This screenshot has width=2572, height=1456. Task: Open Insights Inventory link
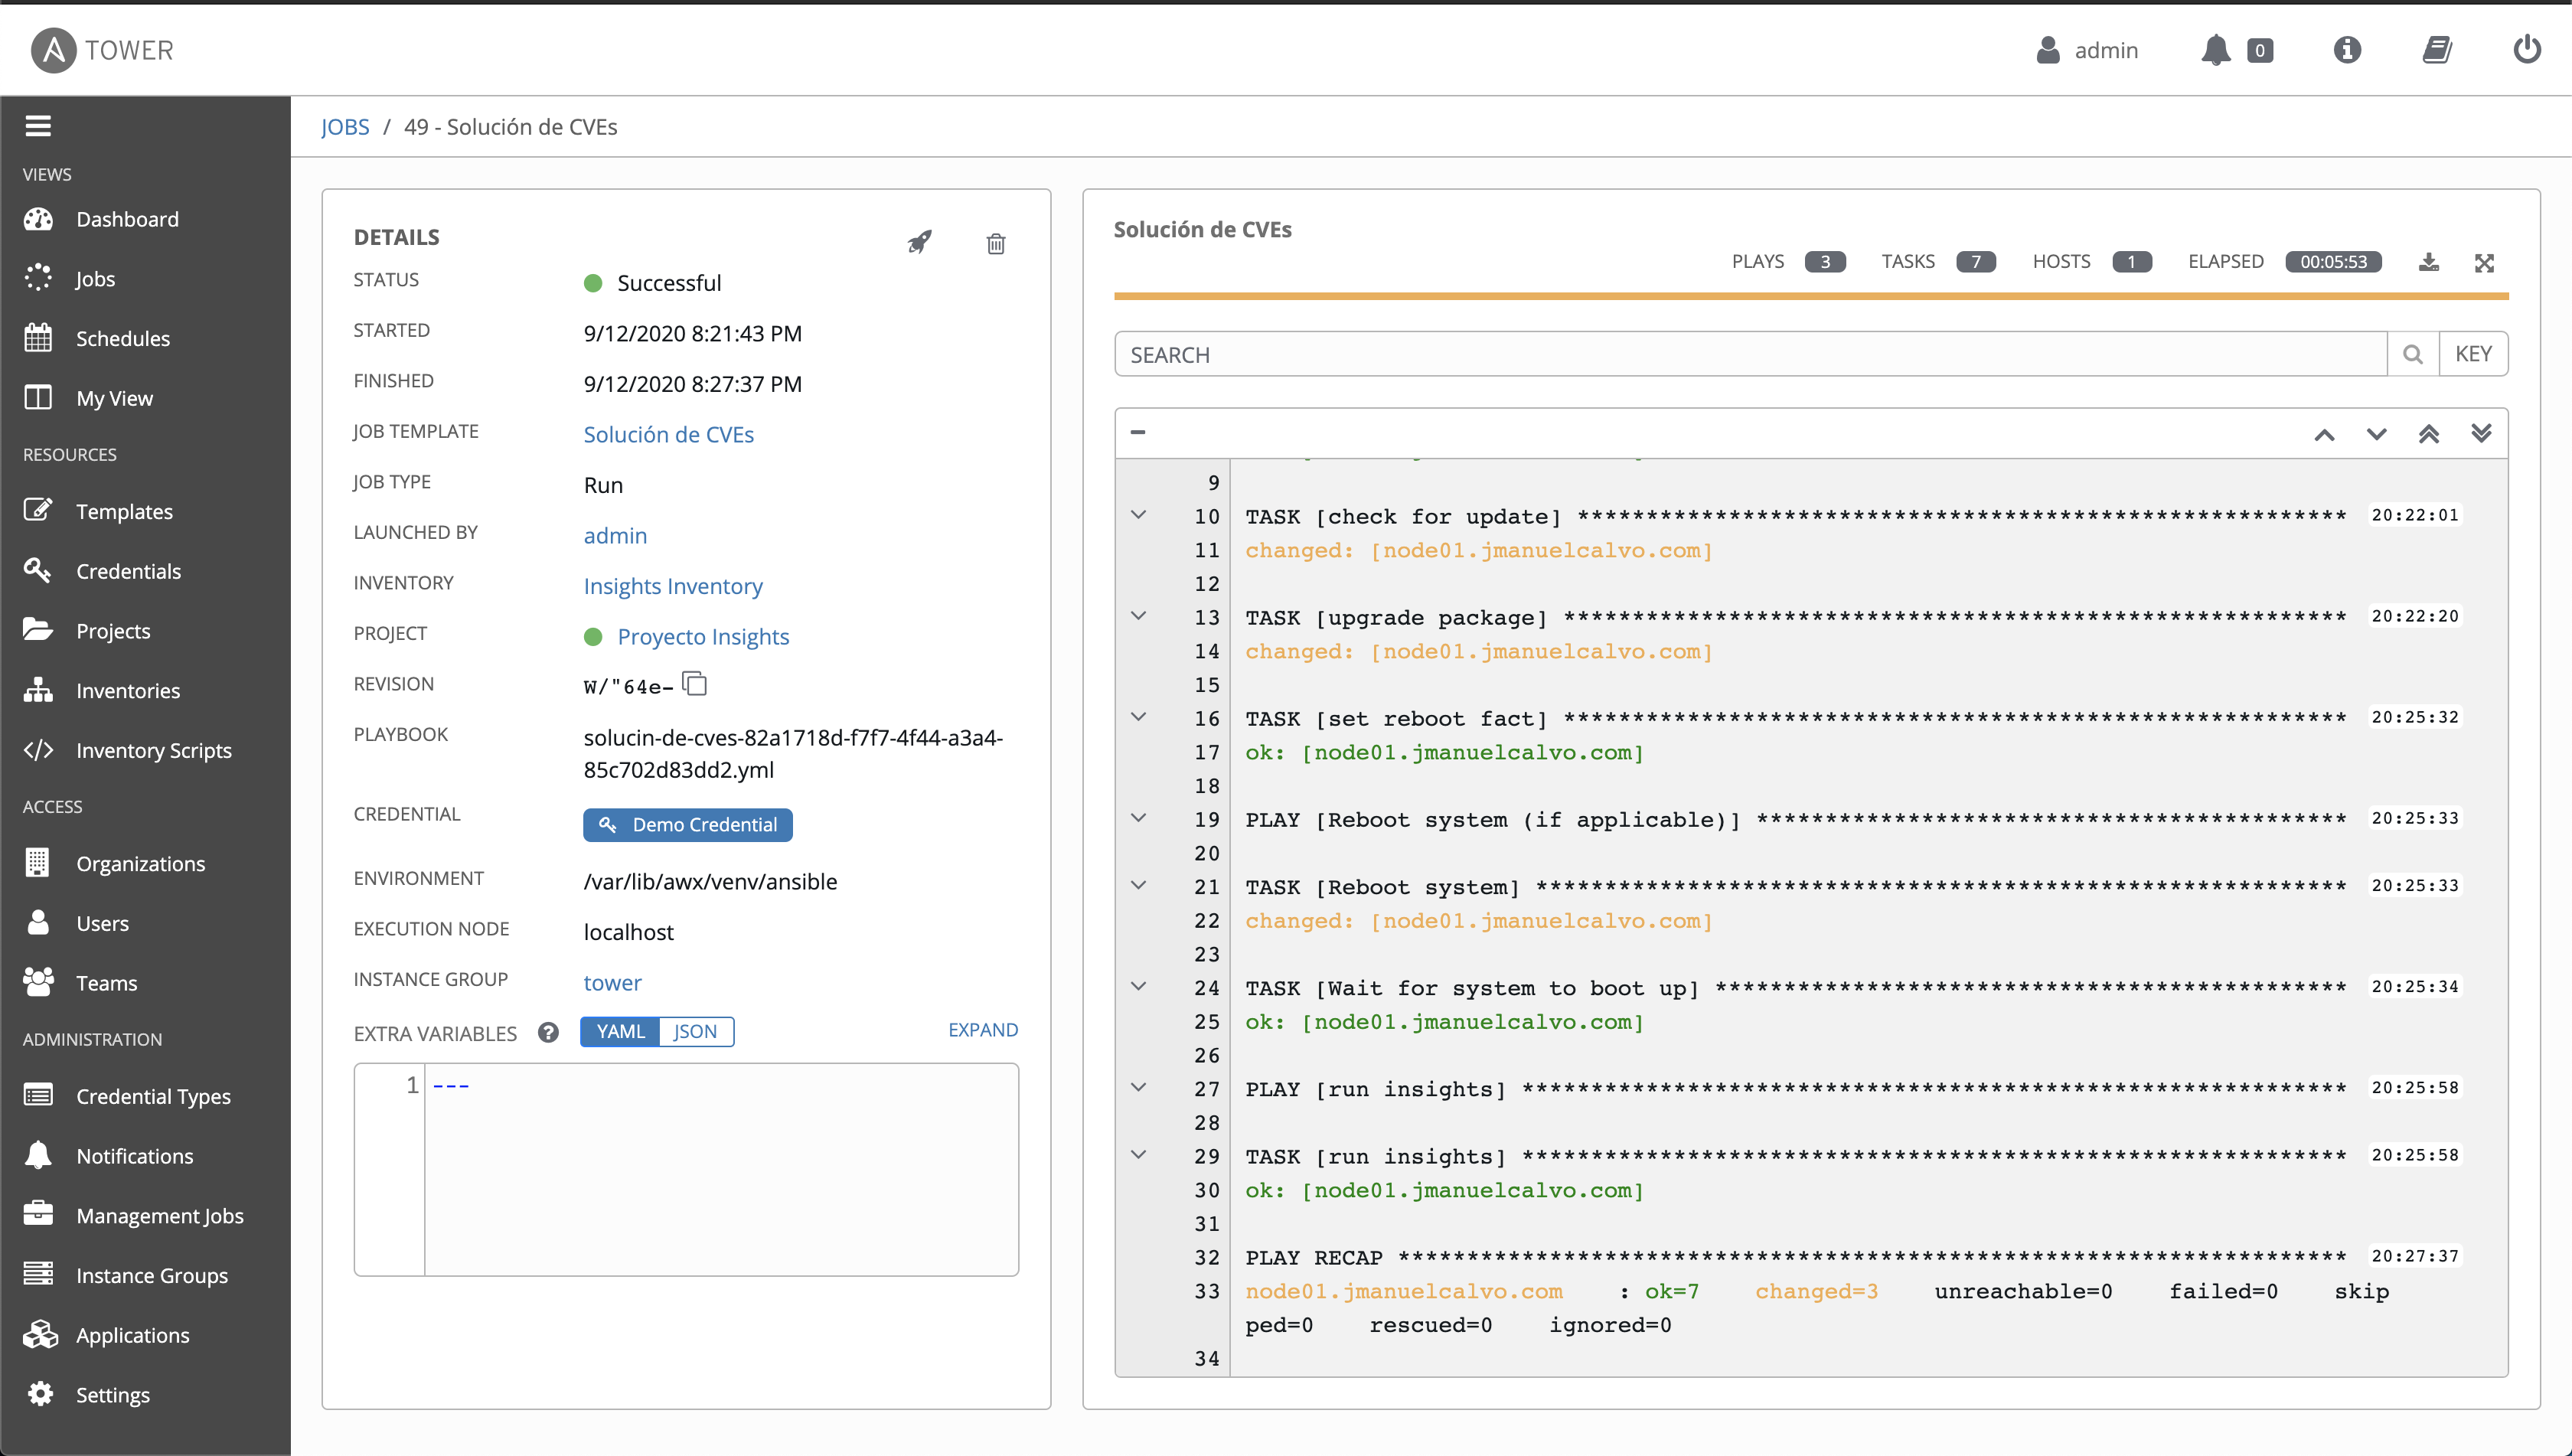673,586
